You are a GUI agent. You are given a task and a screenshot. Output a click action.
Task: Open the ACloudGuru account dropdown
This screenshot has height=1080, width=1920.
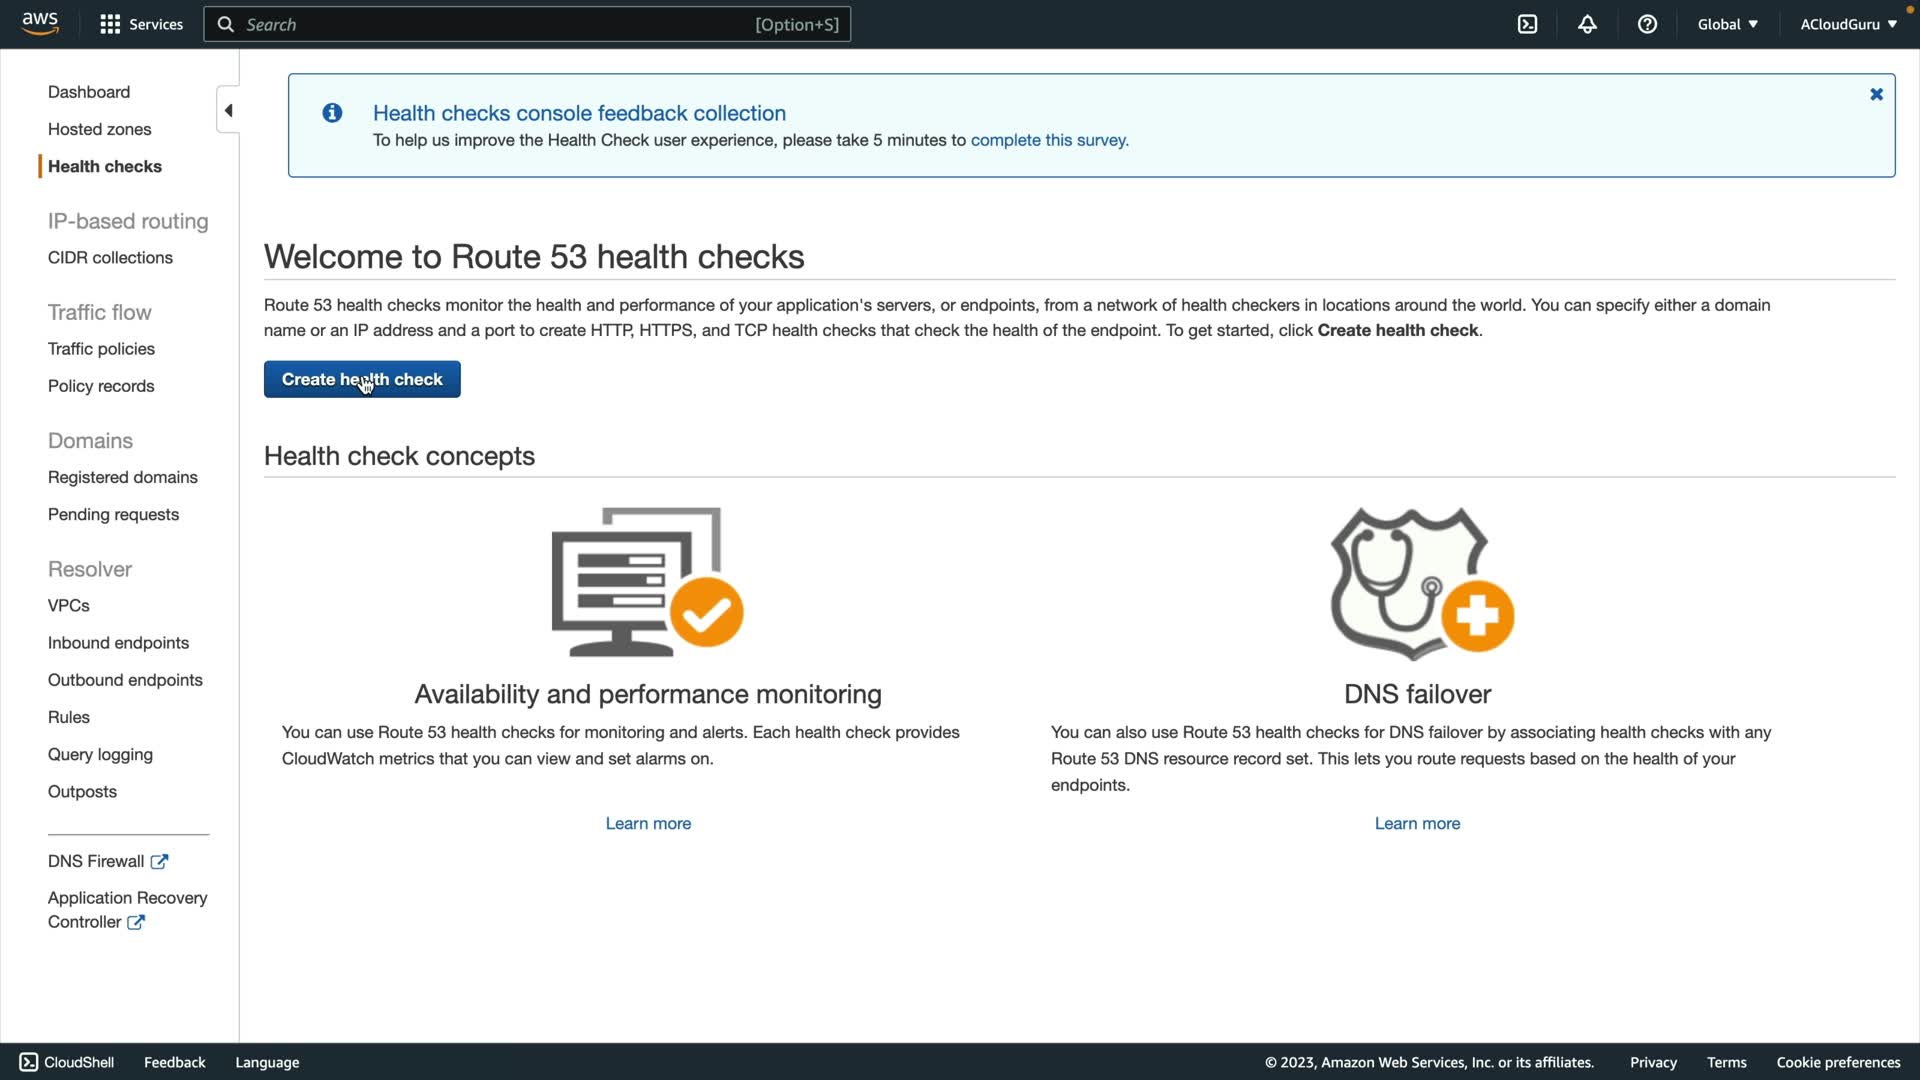(1848, 24)
